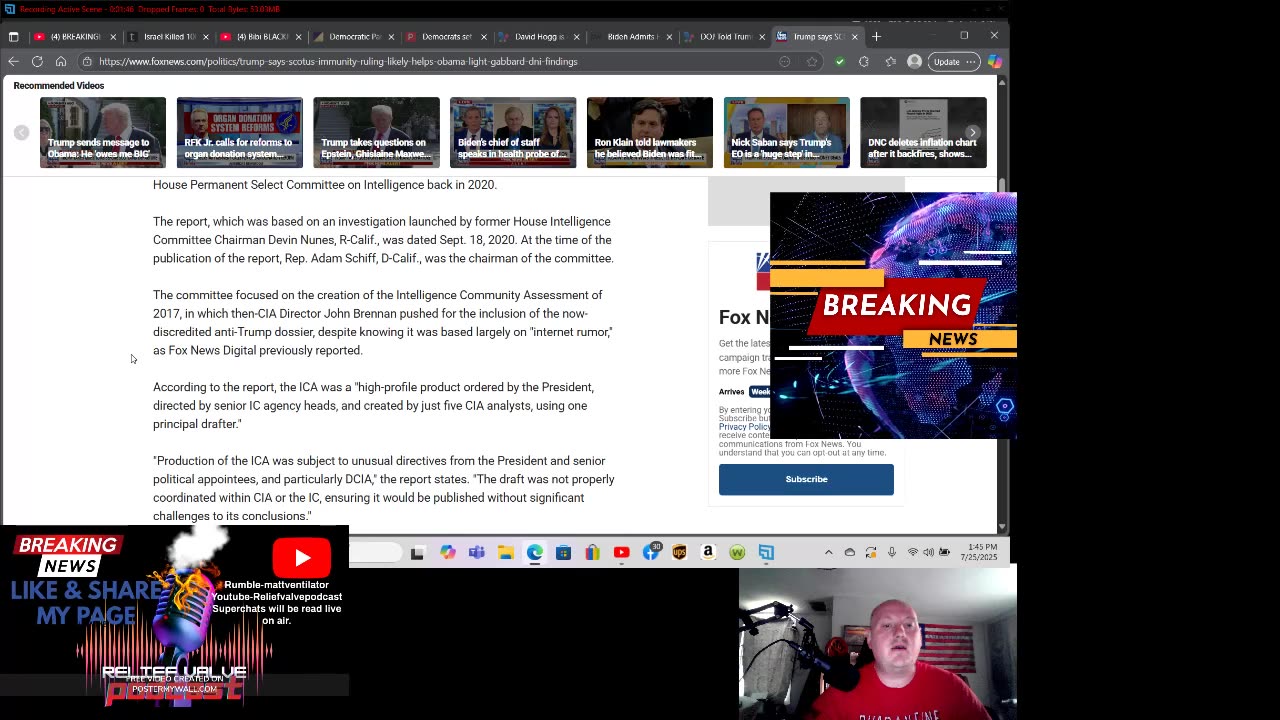Screen dimensions: 1280x720
Task: Click the Microsoft Edge taskbar icon
Action: 535,552
